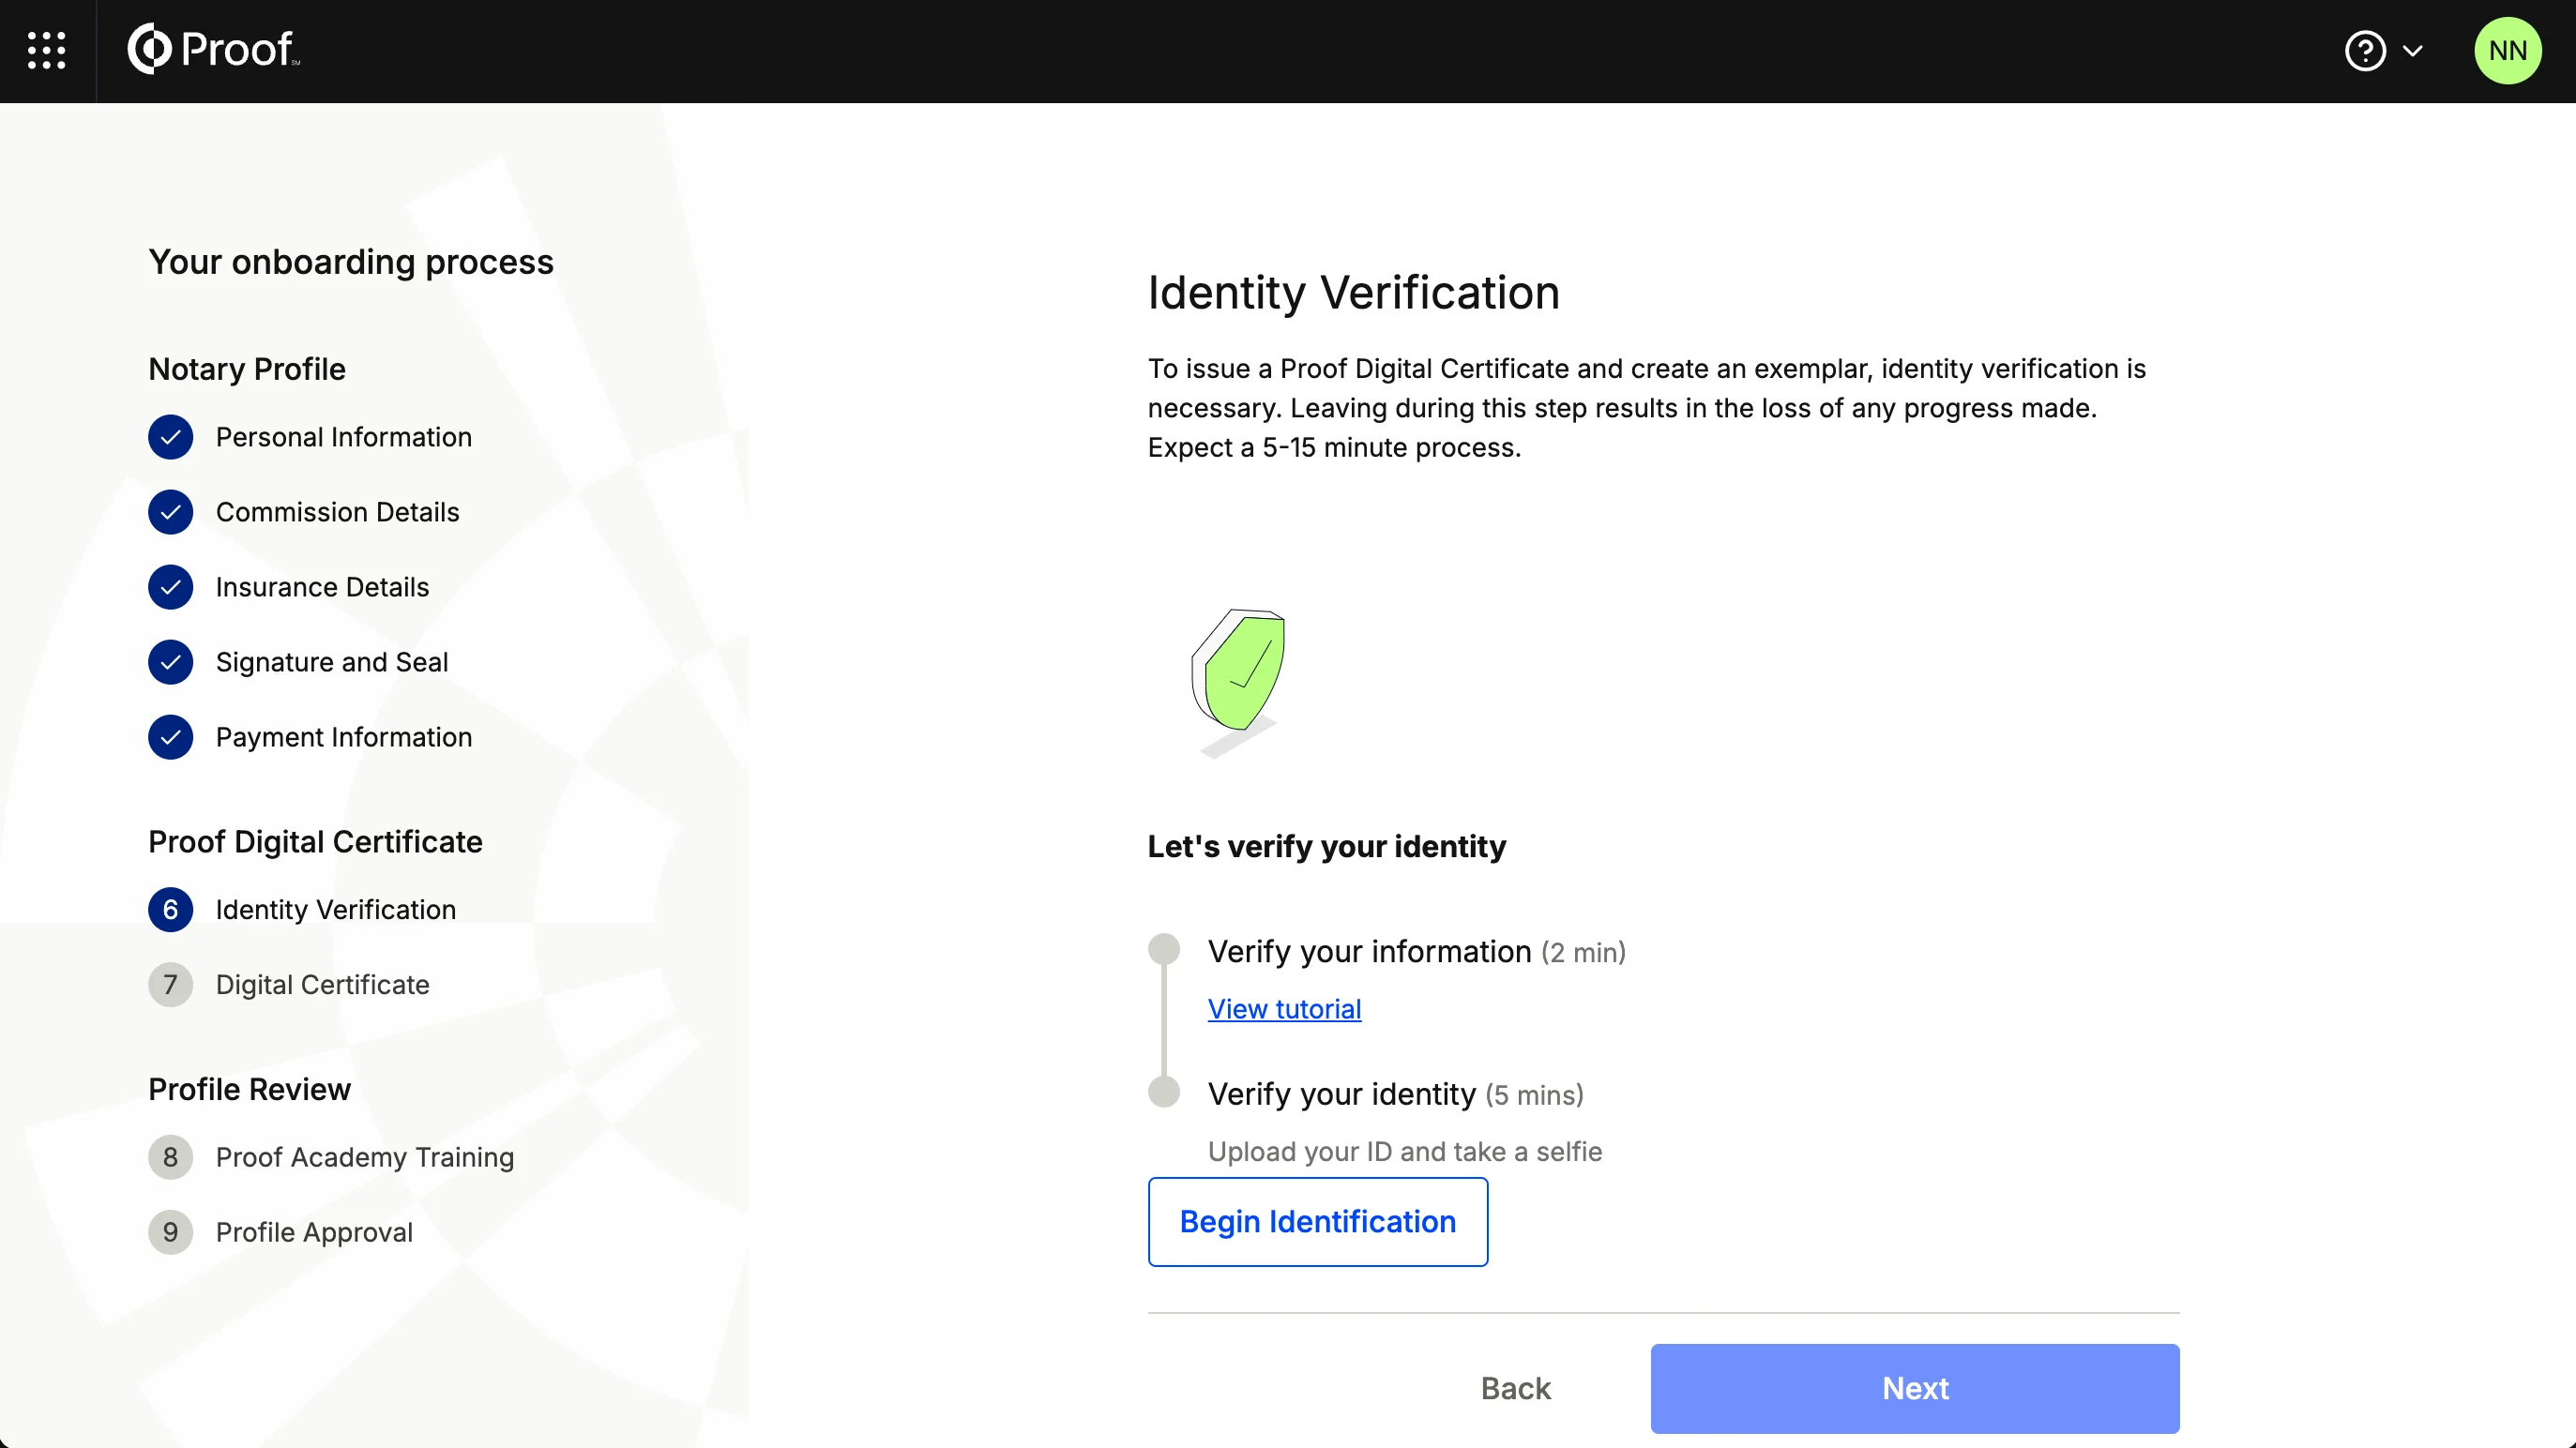2576x1448 pixels.
Task: Select step 7 Digital Certificate badge
Action: point(170,985)
